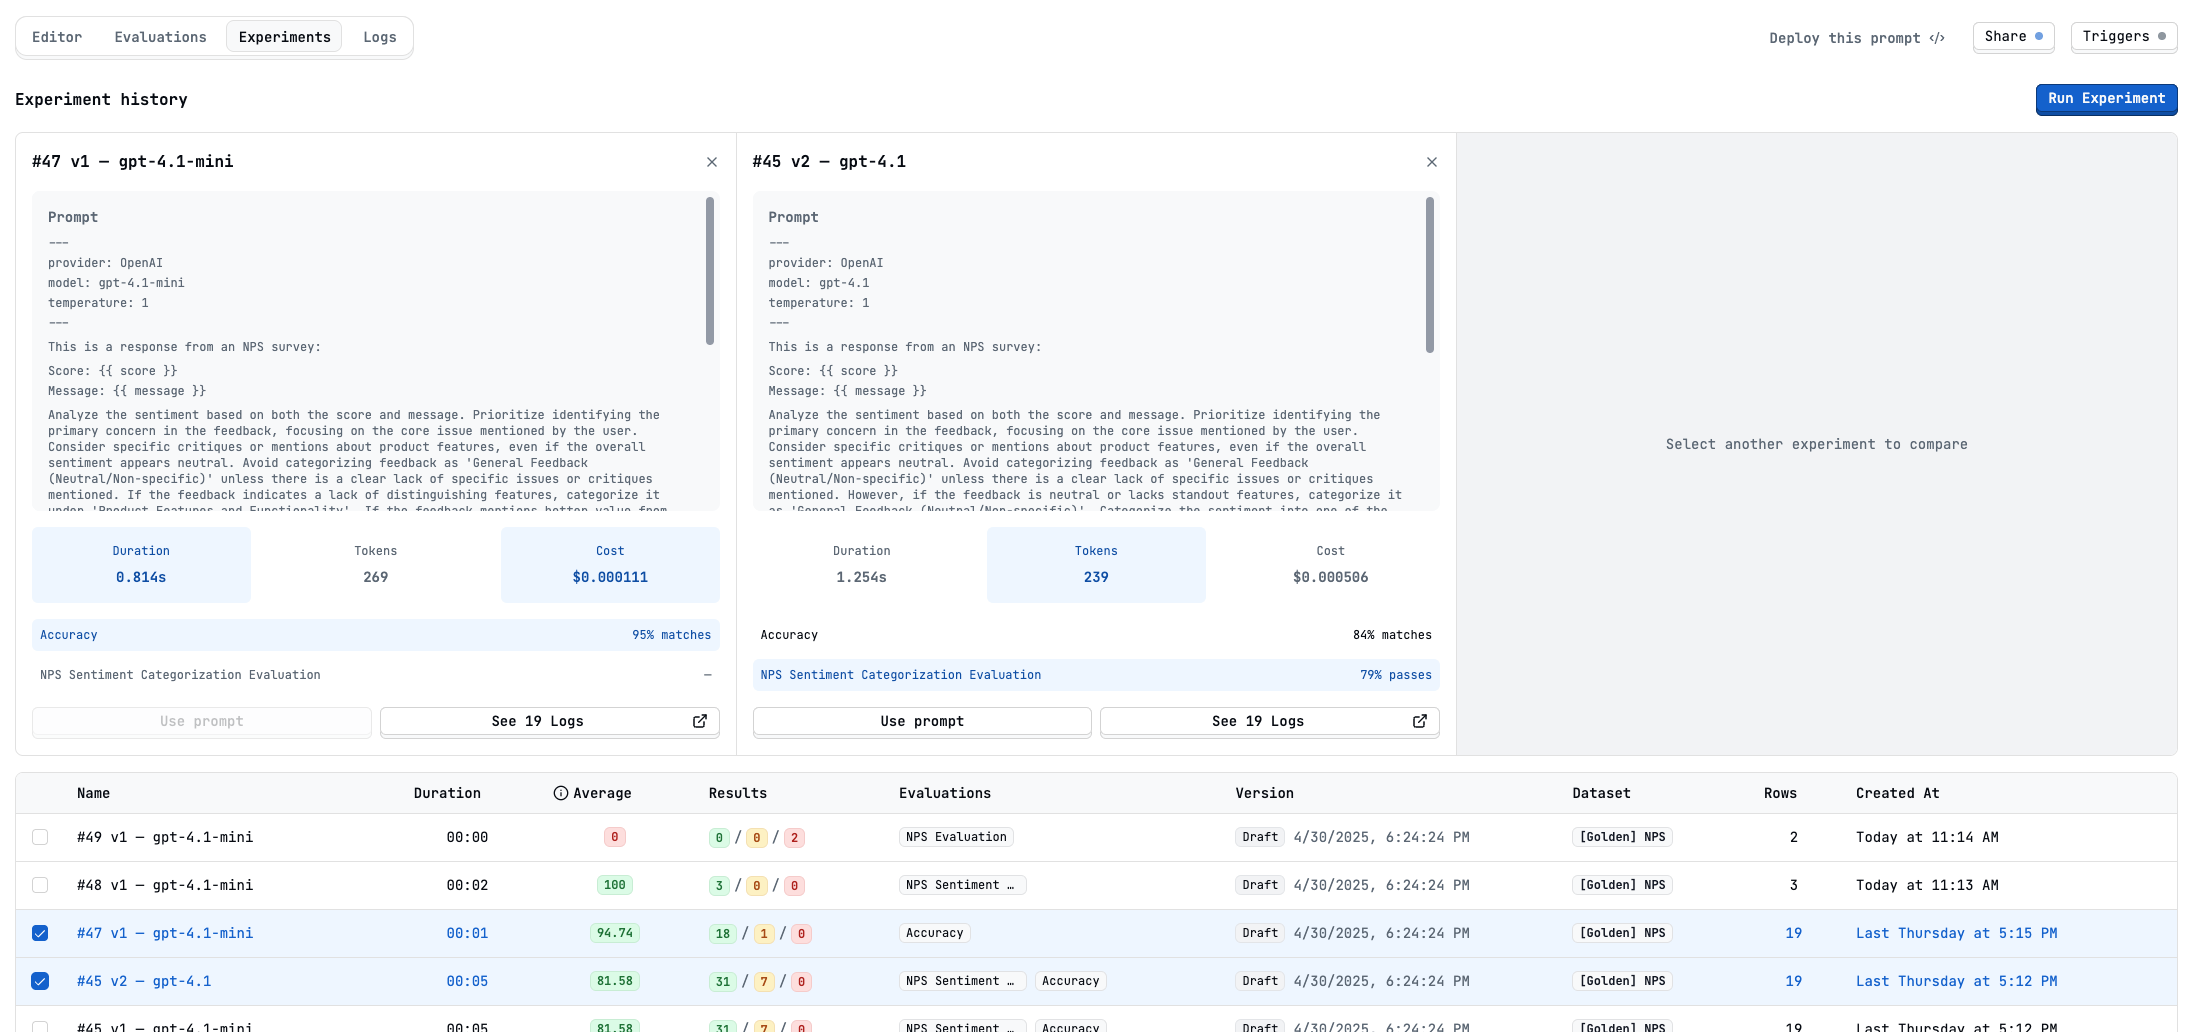Viewport: 2201px width, 1032px height.
Task: Click Use prompt on the #45 v2 card
Action: click(921, 720)
